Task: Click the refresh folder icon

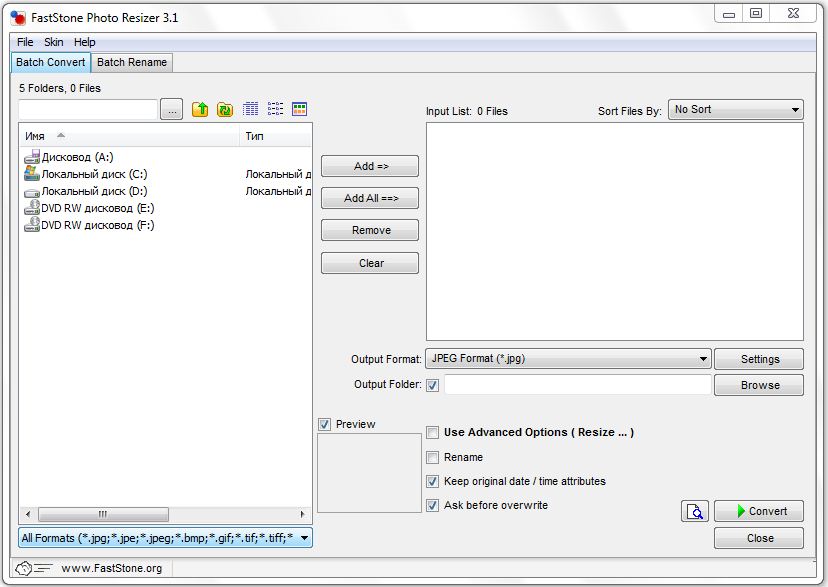Action: pyautogui.click(x=225, y=109)
